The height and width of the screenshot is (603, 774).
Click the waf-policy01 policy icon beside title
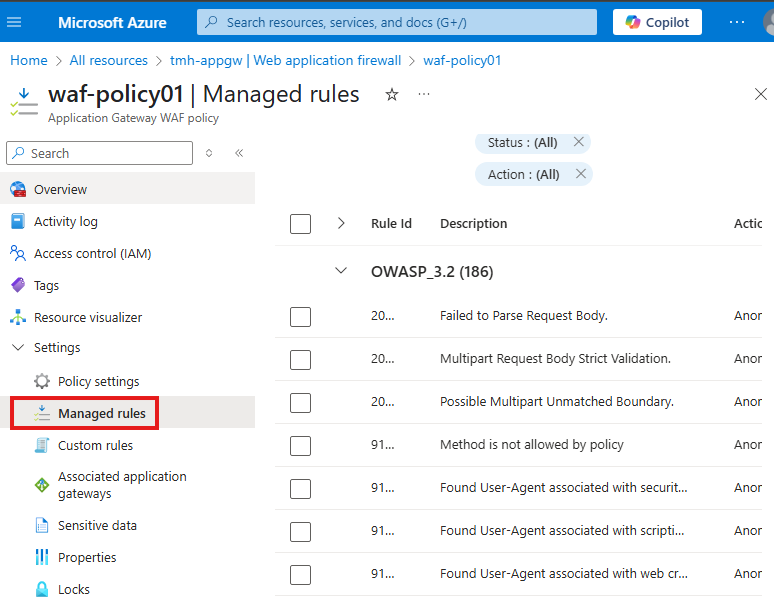coord(24,102)
